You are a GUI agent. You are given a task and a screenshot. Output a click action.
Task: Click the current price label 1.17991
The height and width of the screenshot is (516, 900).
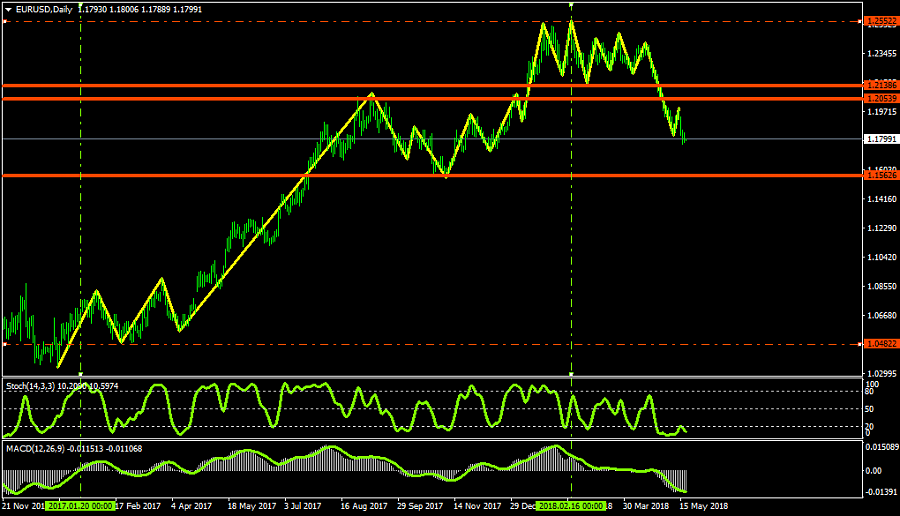click(882, 139)
